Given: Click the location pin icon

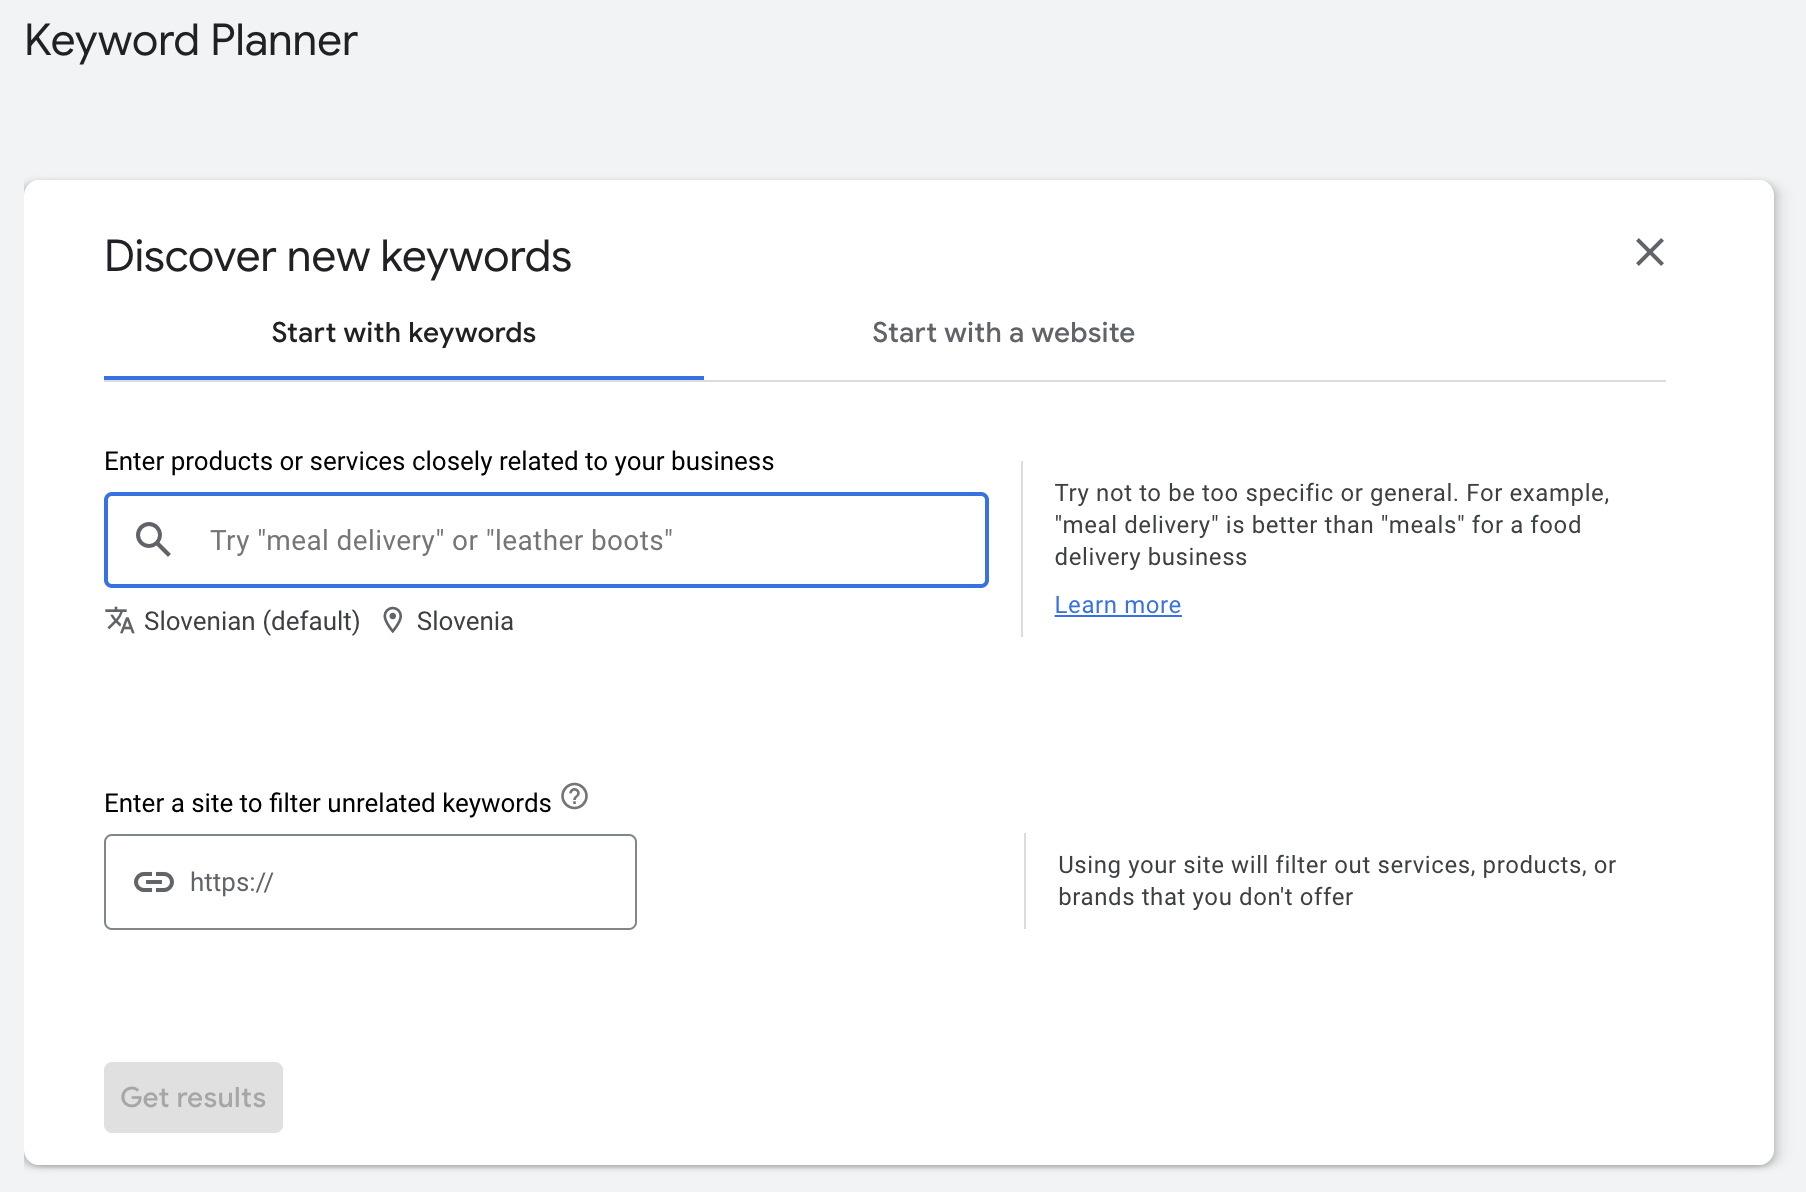Looking at the screenshot, I should [x=393, y=621].
